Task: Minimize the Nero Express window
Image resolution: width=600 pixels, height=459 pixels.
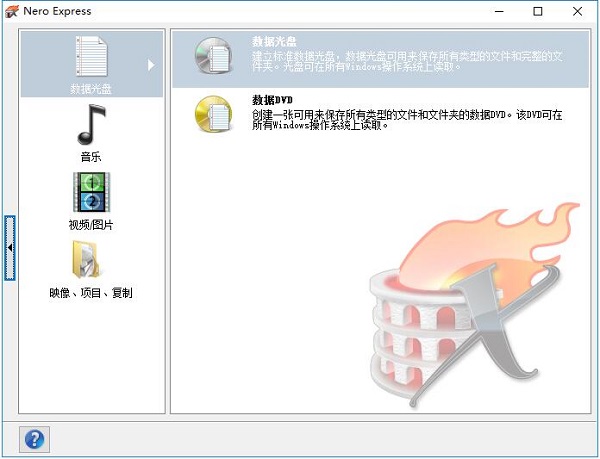Action: pos(499,11)
